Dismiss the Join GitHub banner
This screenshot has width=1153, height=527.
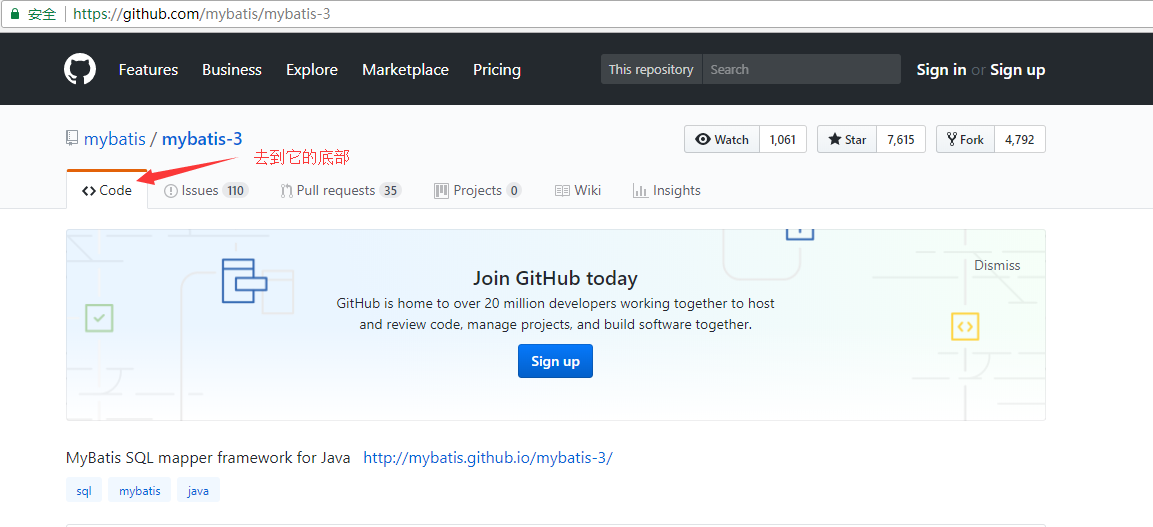click(997, 265)
